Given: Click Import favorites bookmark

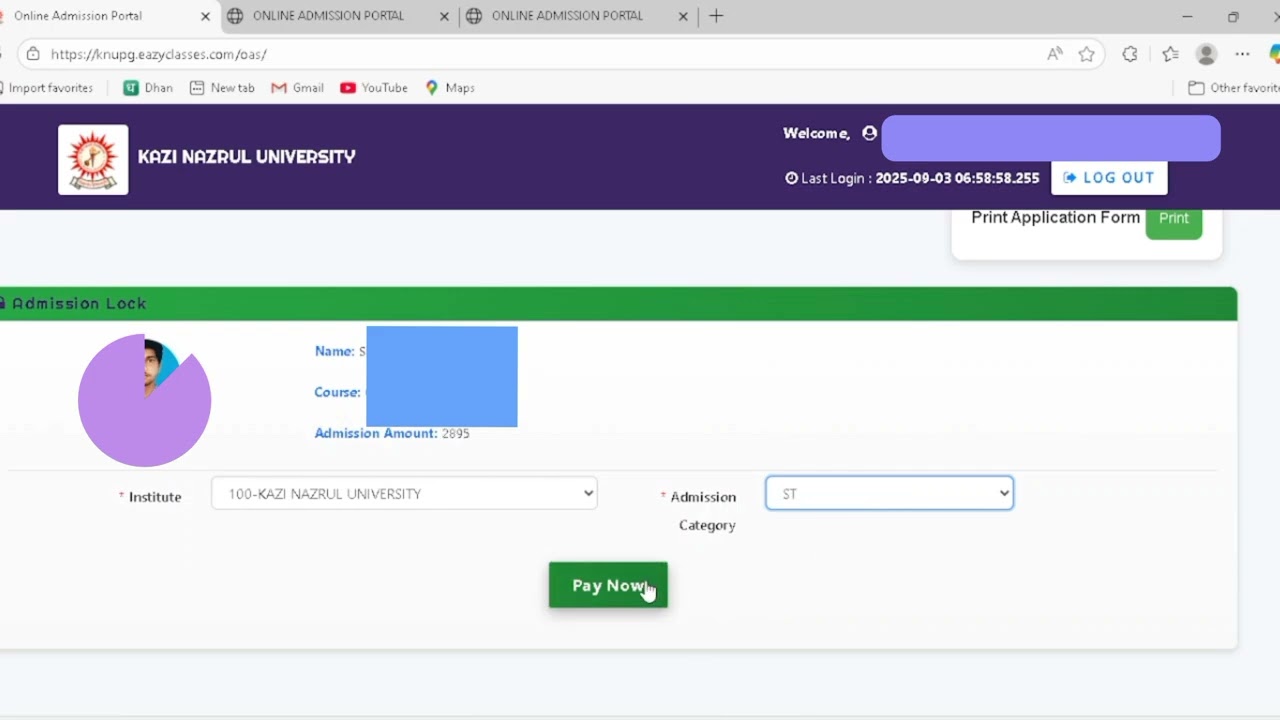Looking at the screenshot, I should coord(47,88).
